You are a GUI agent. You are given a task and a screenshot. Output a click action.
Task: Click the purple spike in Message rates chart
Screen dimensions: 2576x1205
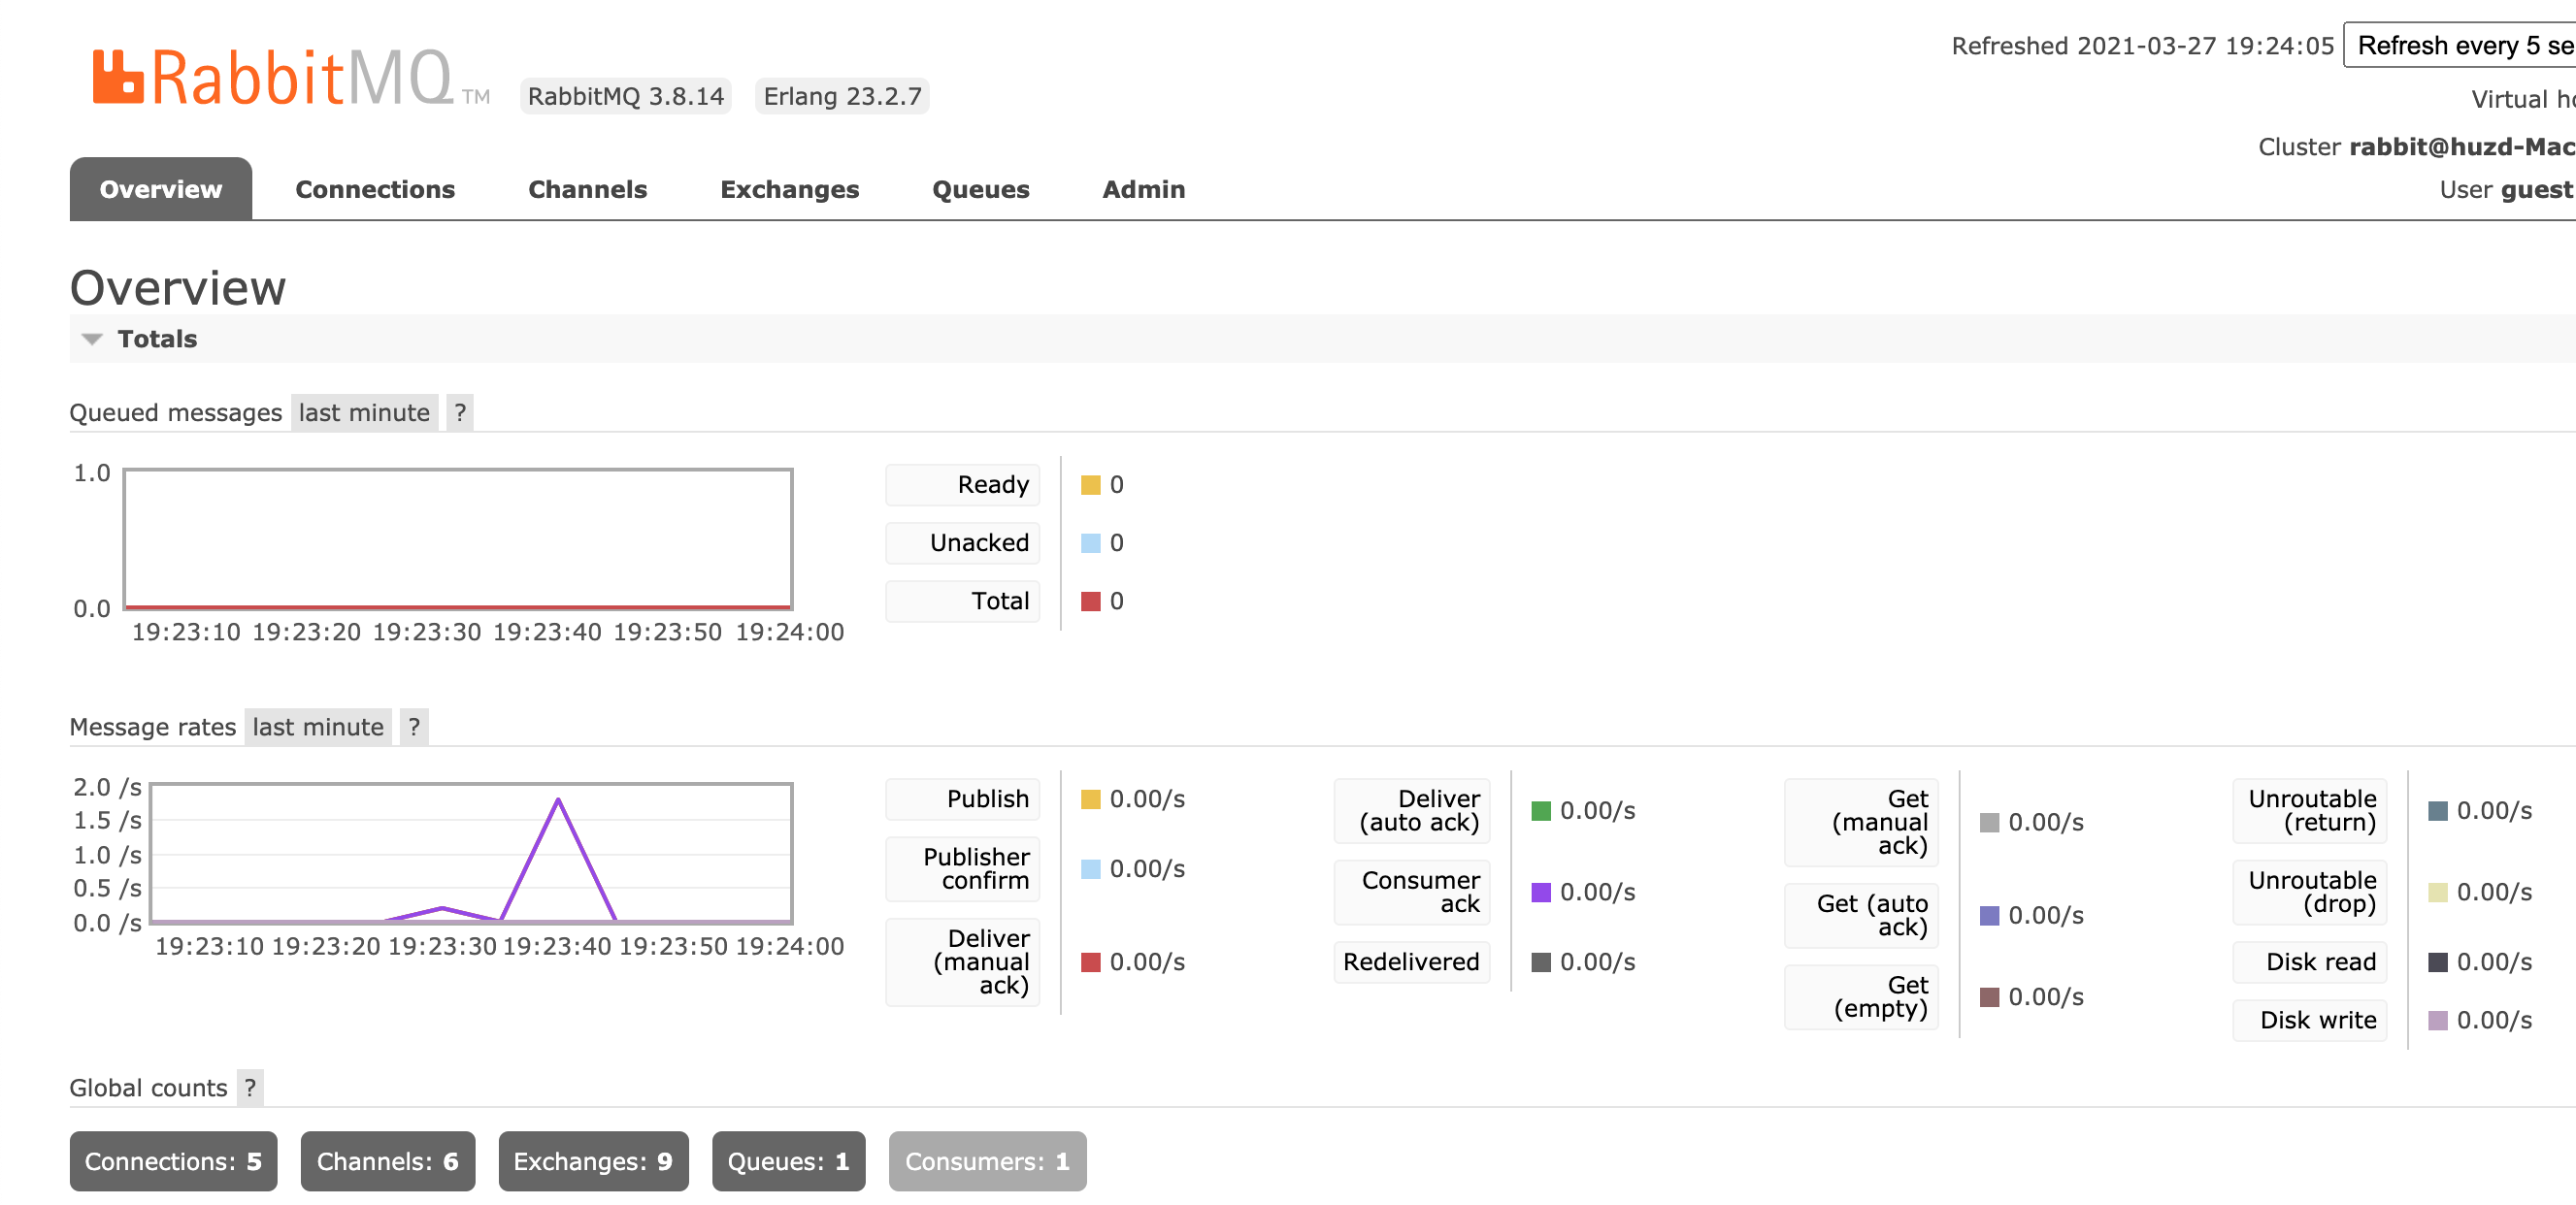pyautogui.click(x=558, y=858)
